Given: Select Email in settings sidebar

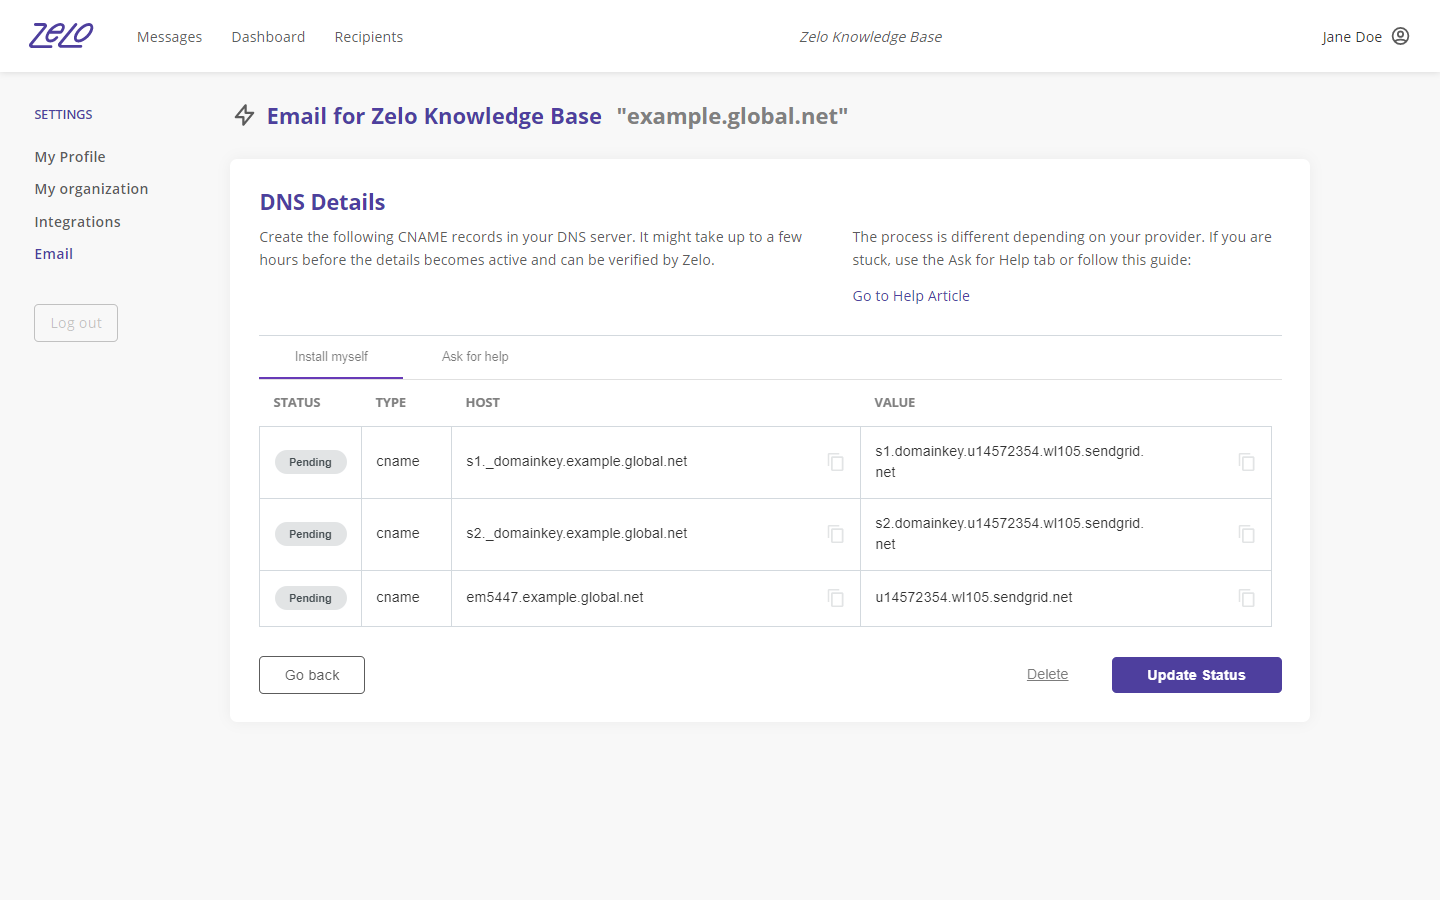Looking at the screenshot, I should (x=54, y=254).
